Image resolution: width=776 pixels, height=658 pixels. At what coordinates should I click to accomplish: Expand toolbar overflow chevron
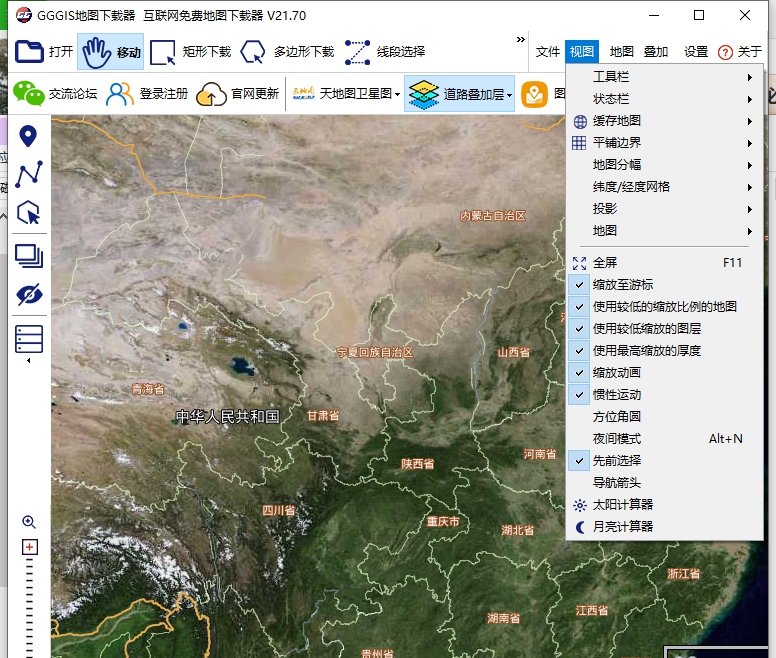coord(521,40)
